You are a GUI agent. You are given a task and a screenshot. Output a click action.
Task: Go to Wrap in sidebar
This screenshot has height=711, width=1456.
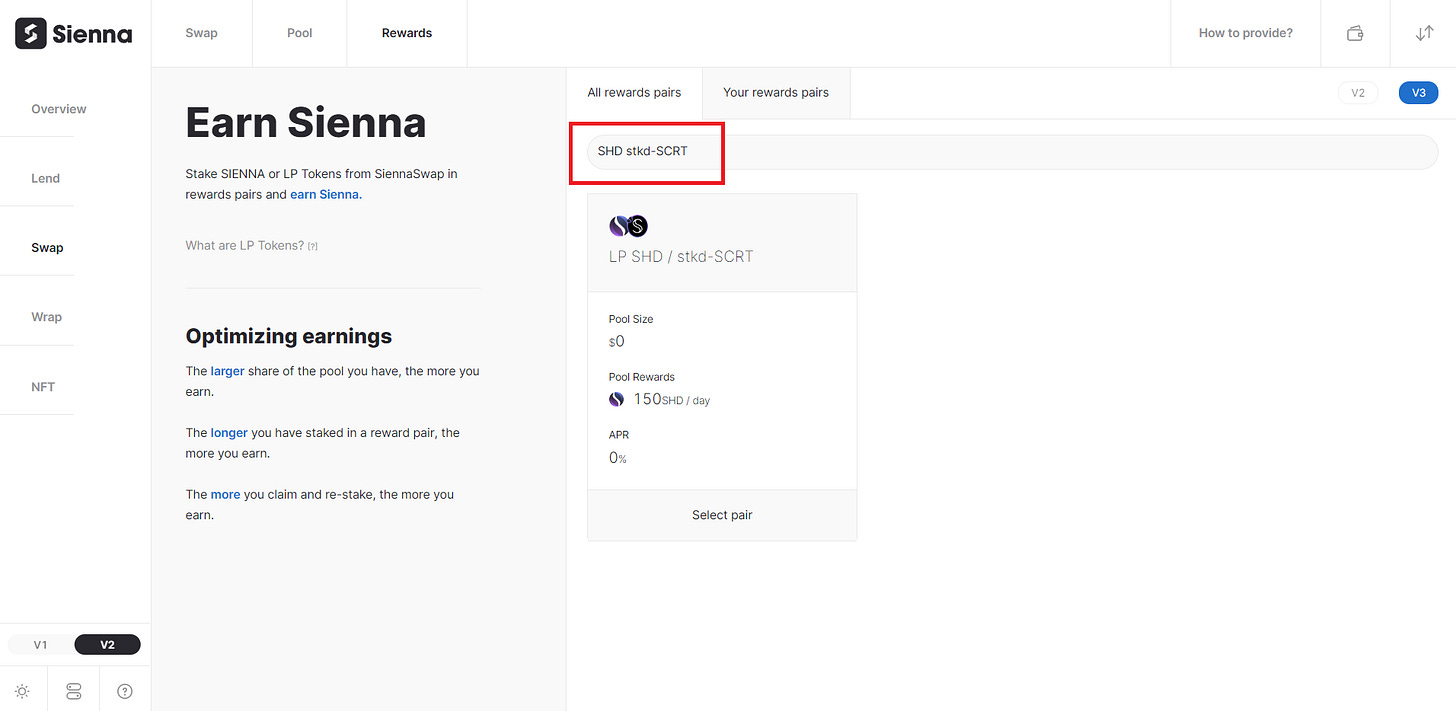click(x=46, y=317)
